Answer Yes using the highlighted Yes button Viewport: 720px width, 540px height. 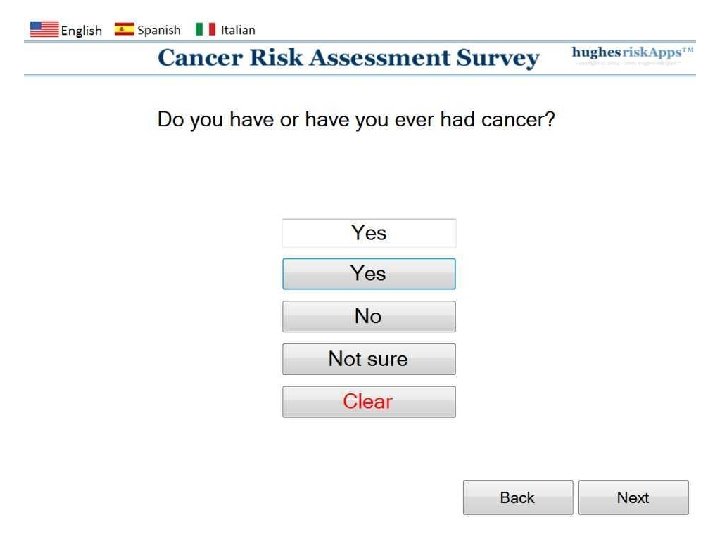(368, 274)
